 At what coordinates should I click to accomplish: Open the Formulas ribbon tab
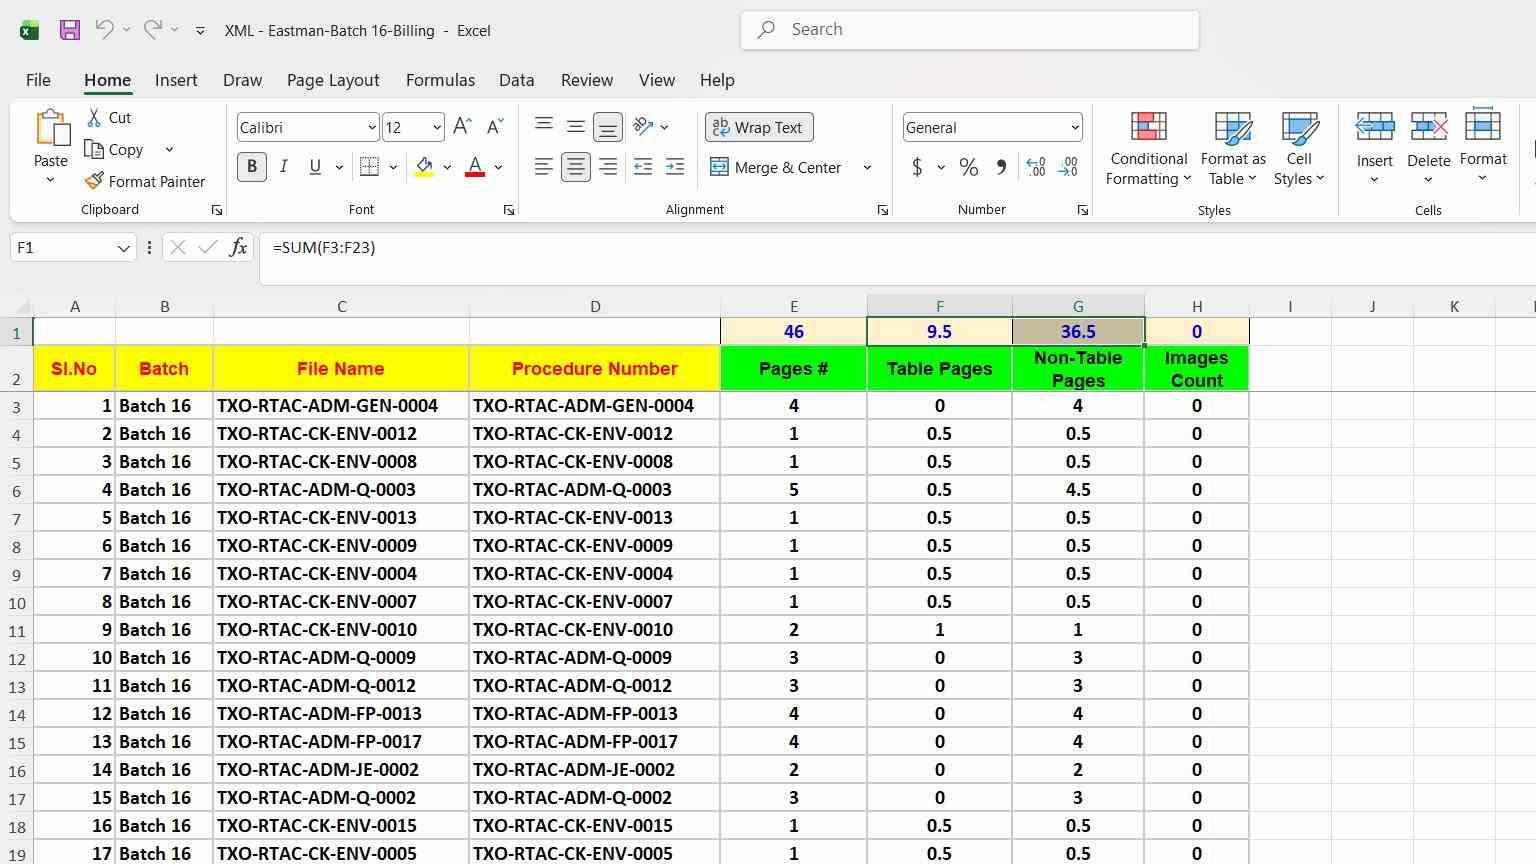point(440,80)
